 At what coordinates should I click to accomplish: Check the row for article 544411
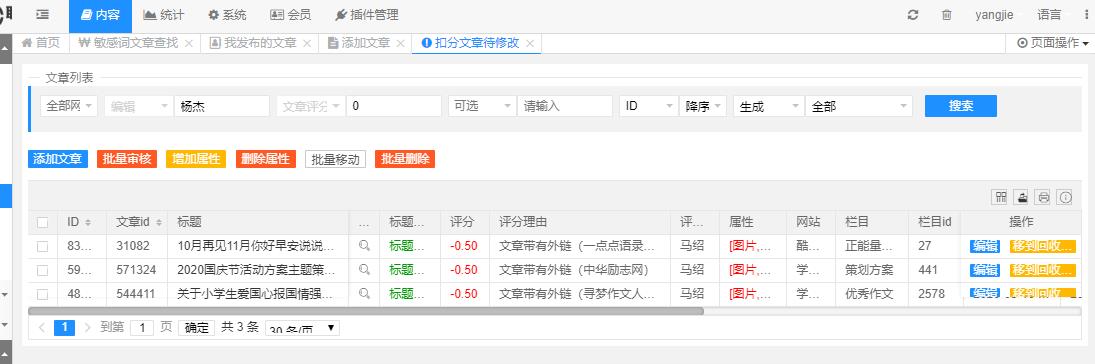click(43, 293)
